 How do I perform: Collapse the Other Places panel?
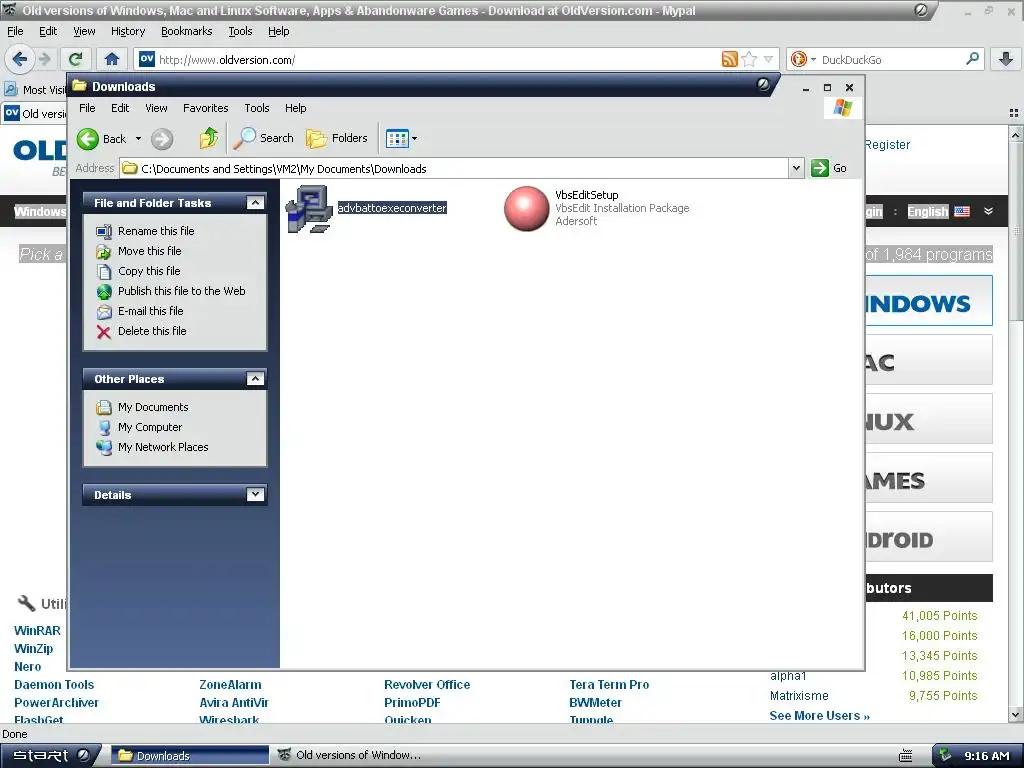[255, 379]
